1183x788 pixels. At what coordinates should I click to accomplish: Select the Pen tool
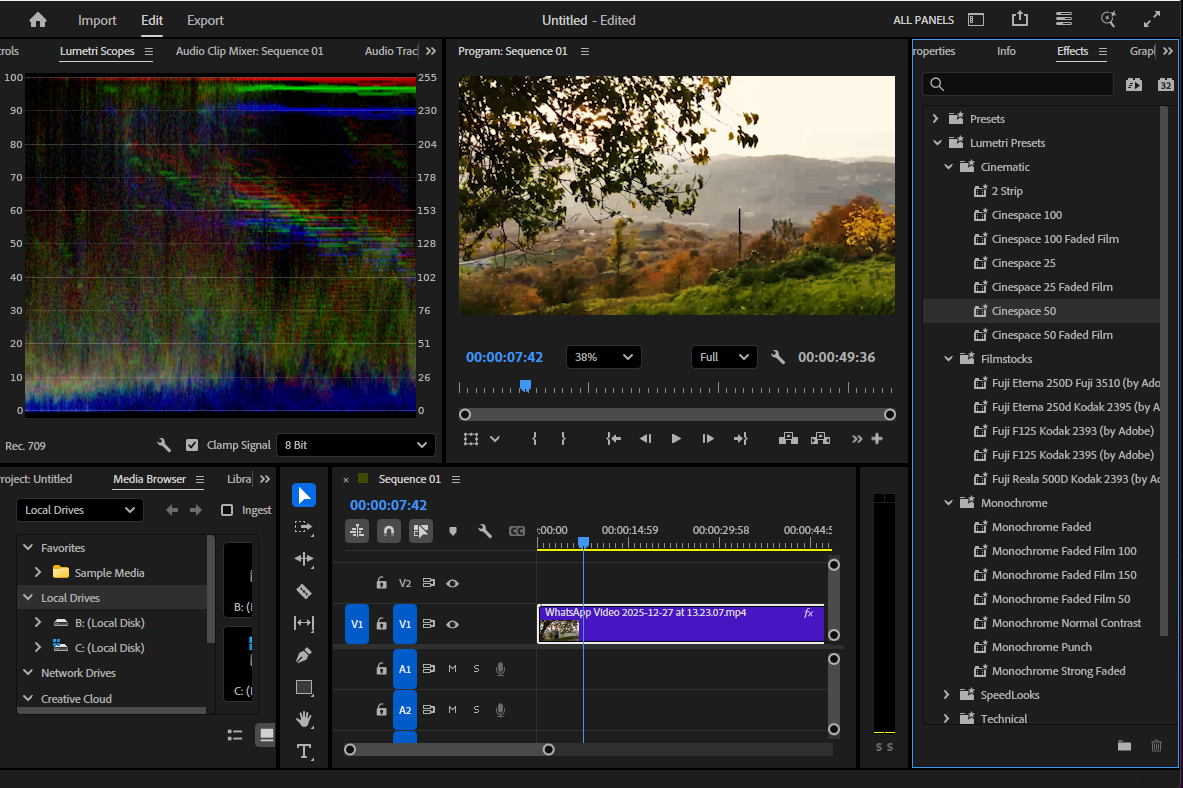(305, 655)
